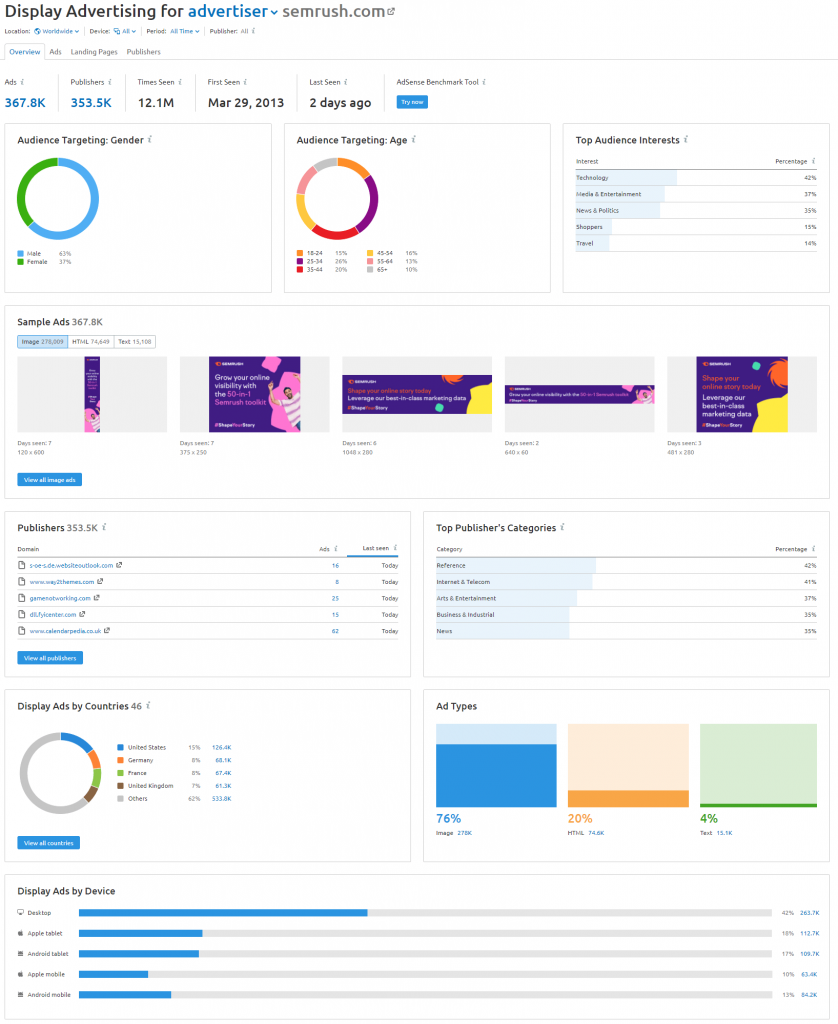Click info icon in Last seen column header
The image size is (838, 1024).
coord(395,548)
